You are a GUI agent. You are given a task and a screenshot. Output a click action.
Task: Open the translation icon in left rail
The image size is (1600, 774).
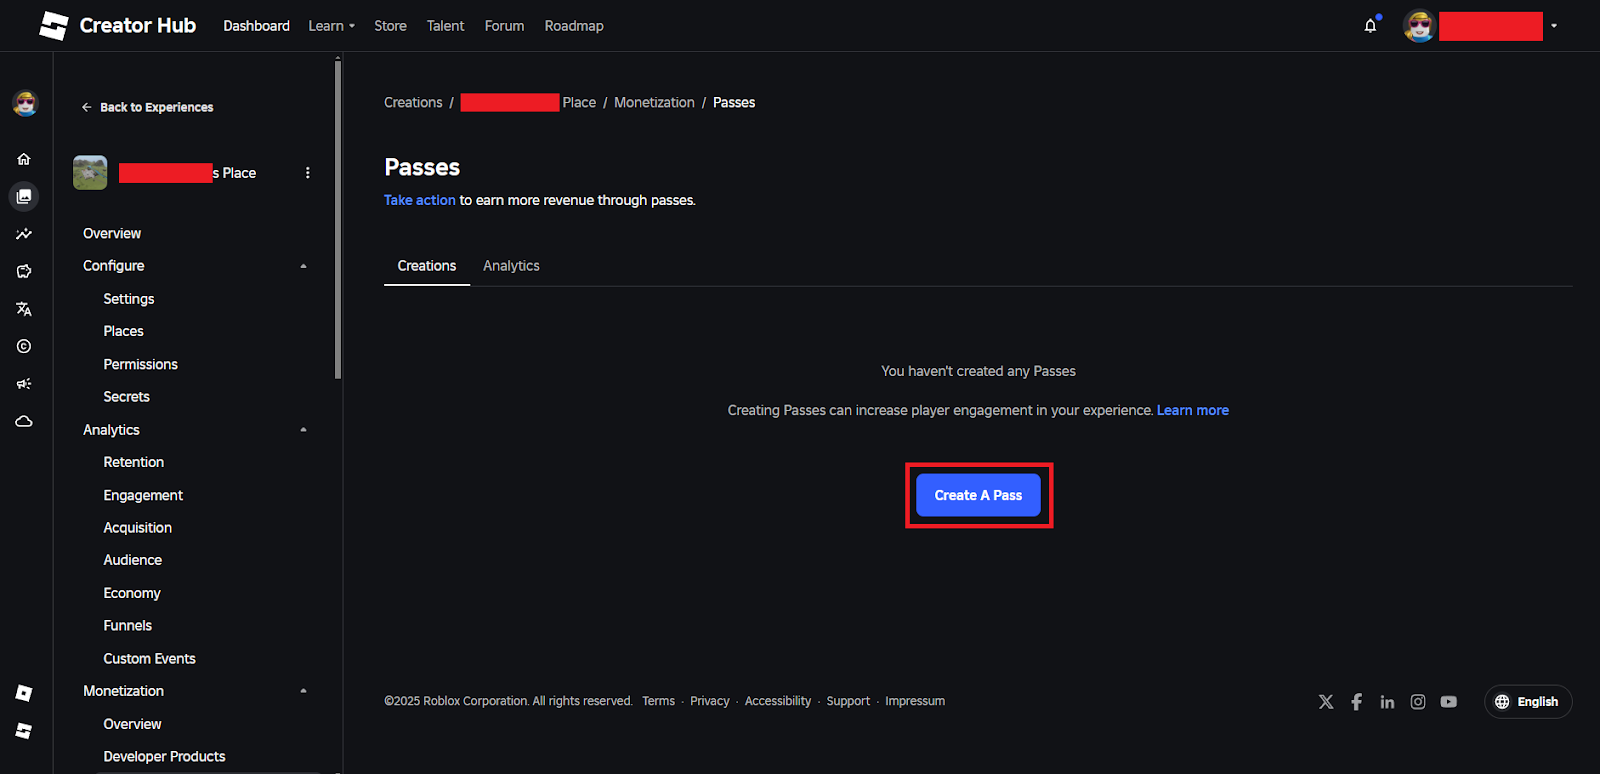24,309
